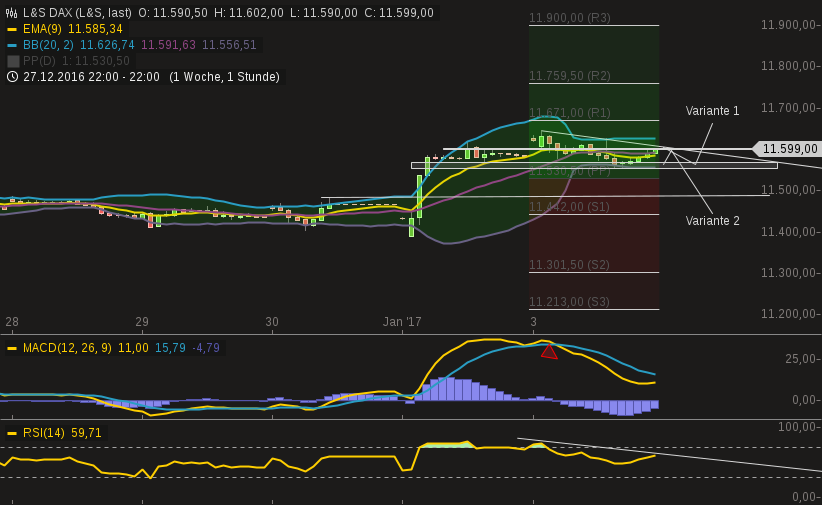Open the 1 Woche, 1 Stunde timeframe selector
822x505 pixels.
click(x=225, y=77)
